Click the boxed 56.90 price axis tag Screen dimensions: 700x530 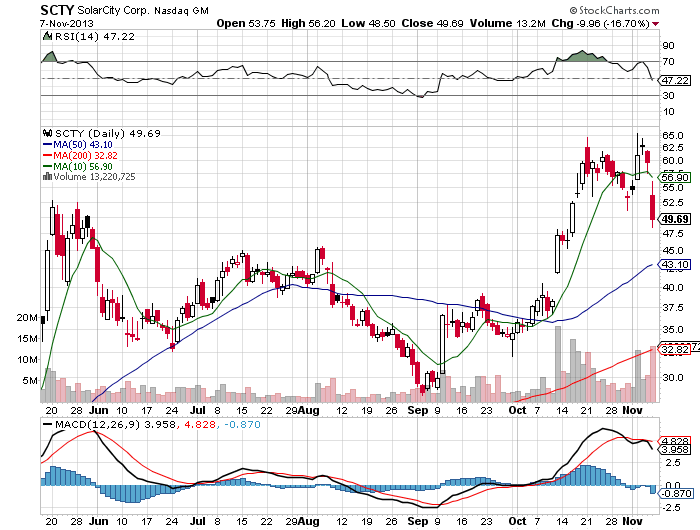675,177
